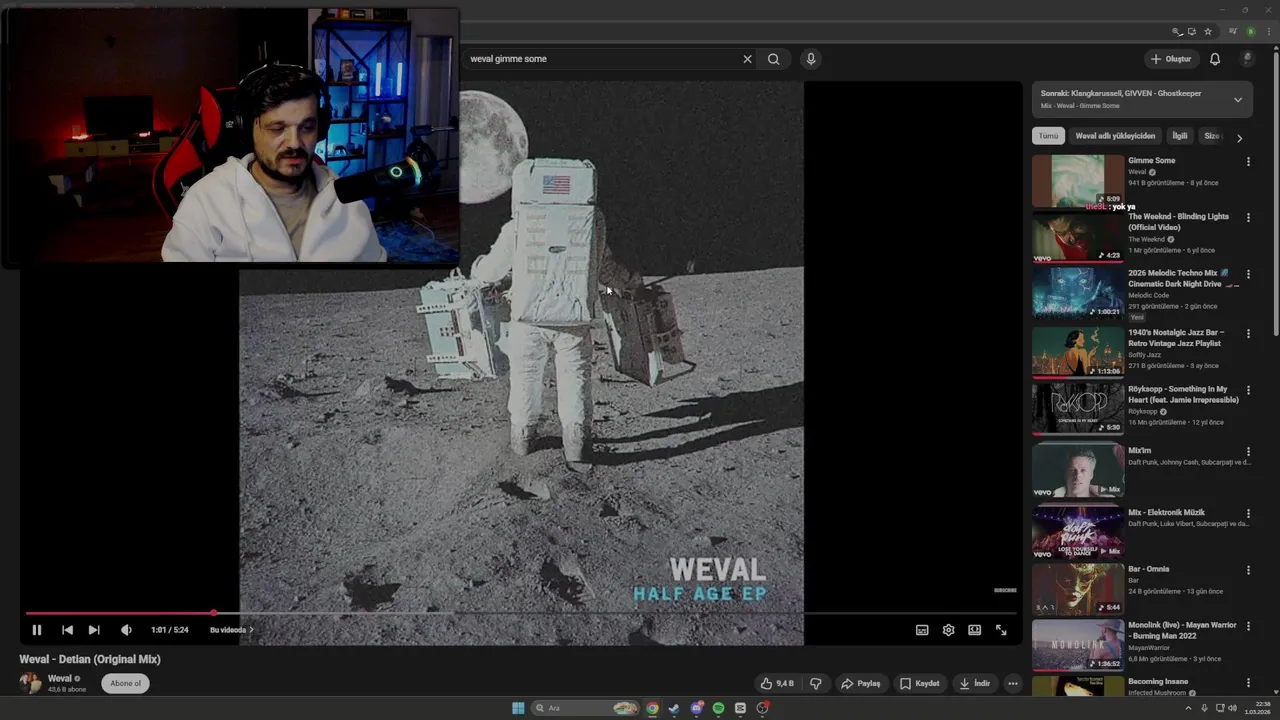Image resolution: width=1280 pixels, height=720 pixels.
Task: Pause the video with the pause button
Action: (37, 630)
